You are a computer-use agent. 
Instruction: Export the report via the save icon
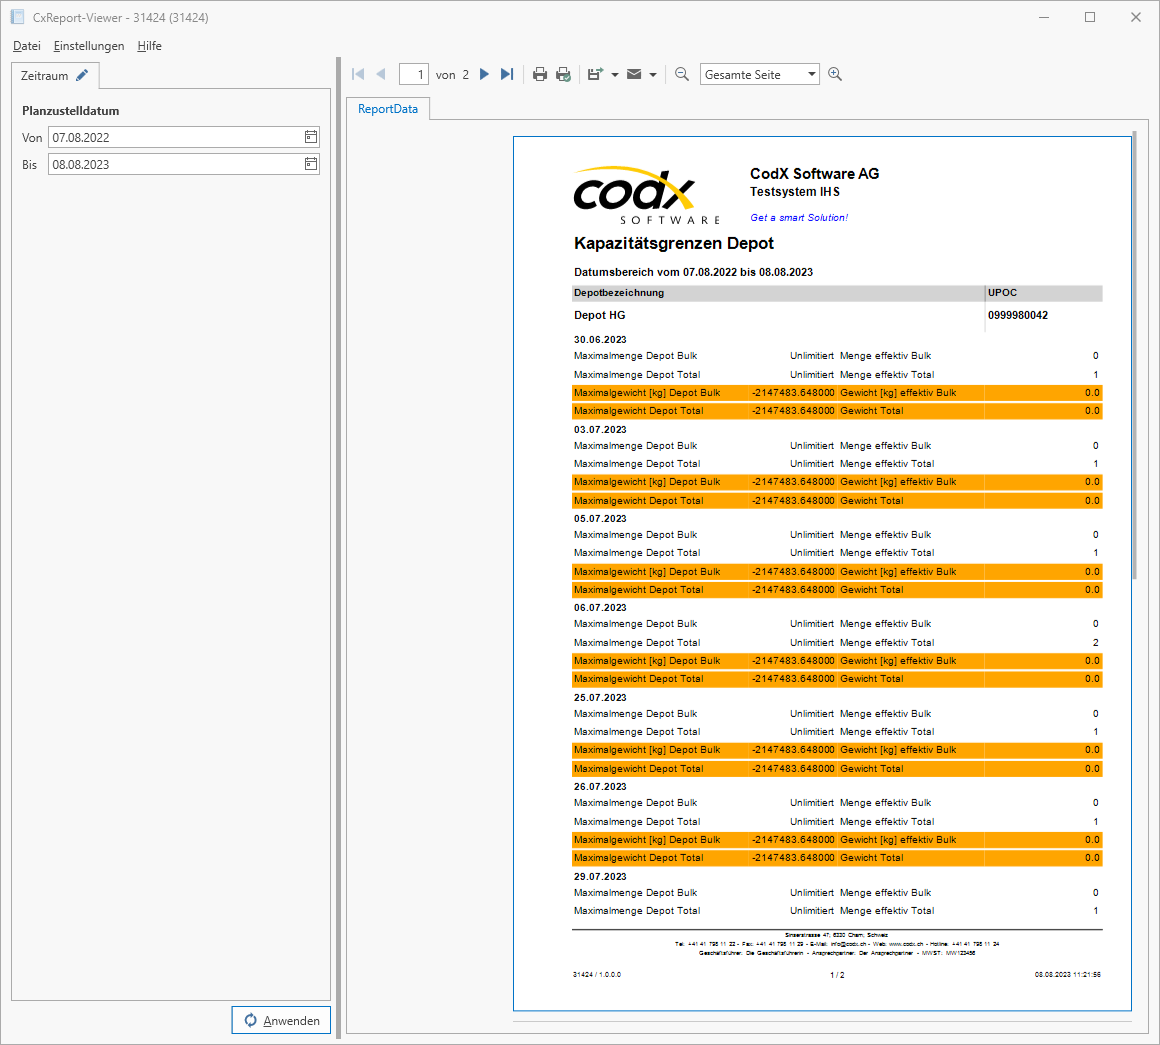(x=594, y=73)
